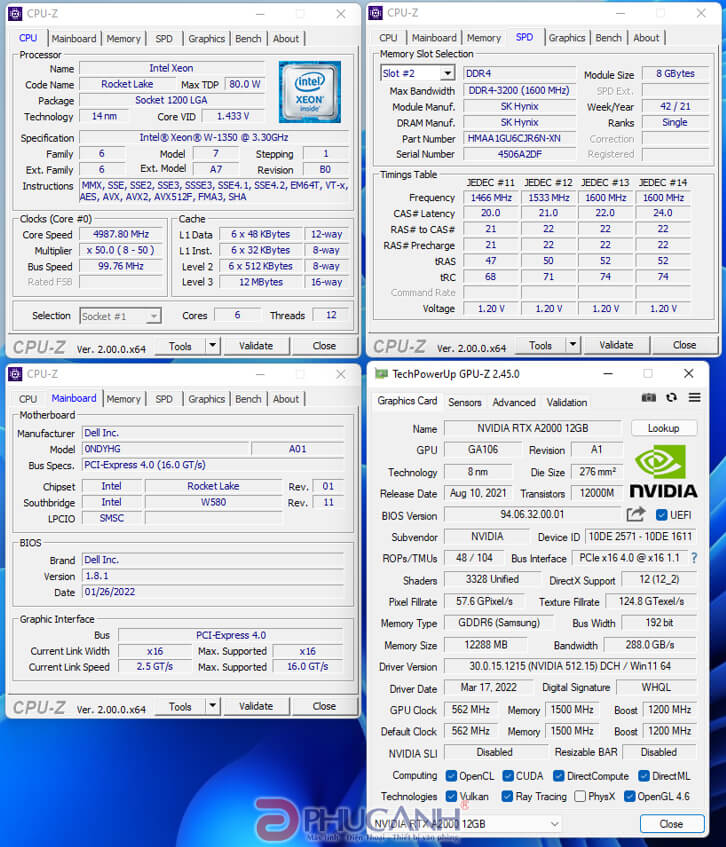
Task: Switch to Mainboard tab in top-left CPU-Z window
Action: click(74, 39)
